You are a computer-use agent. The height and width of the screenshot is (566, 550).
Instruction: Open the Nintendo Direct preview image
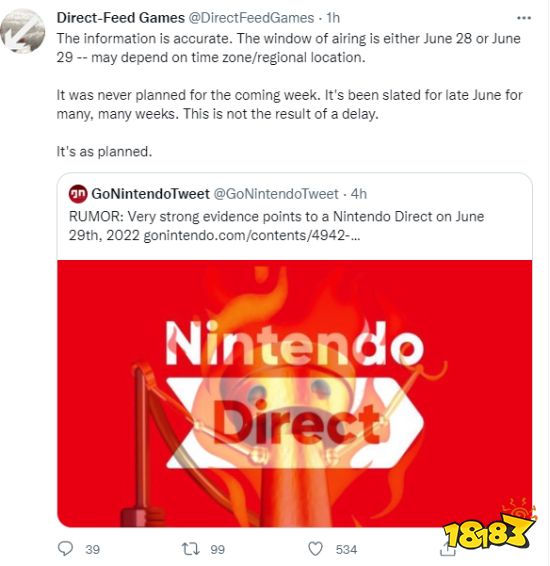coord(294,393)
